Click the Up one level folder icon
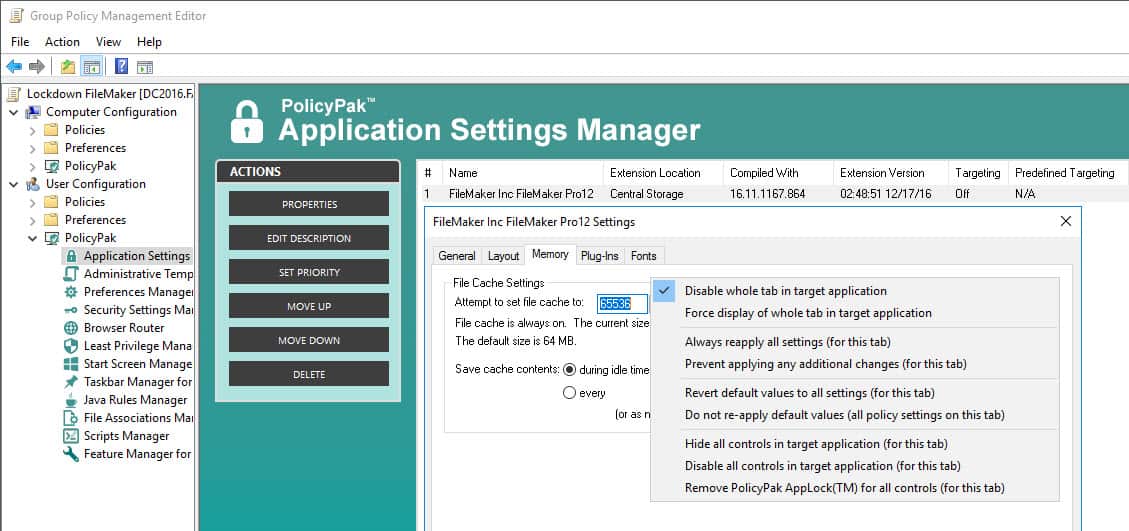 pyautogui.click(x=68, y=67)
